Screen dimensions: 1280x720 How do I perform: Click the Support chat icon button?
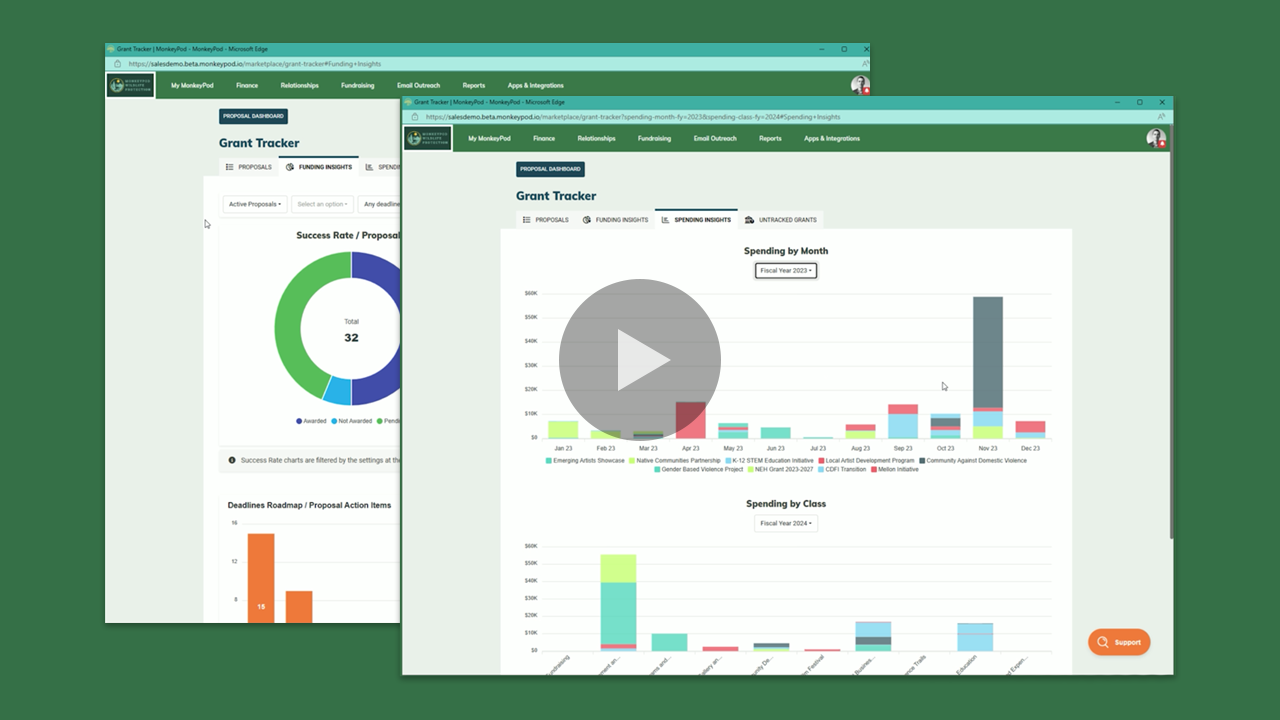click(1119, 642)
